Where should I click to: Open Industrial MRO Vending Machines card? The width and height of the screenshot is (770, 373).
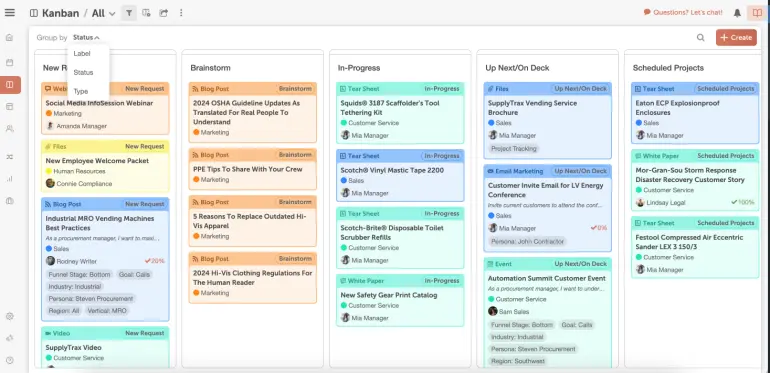(105, 259)
